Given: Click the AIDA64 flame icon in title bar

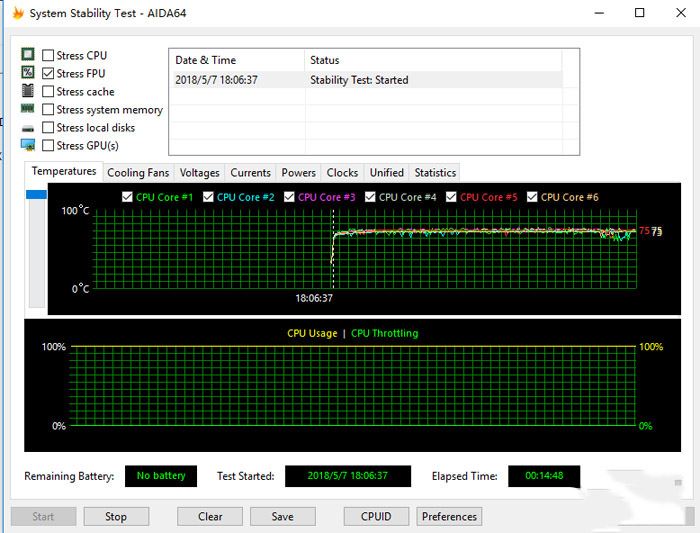Looking at the screenshot, I should (x=18, y=13).
